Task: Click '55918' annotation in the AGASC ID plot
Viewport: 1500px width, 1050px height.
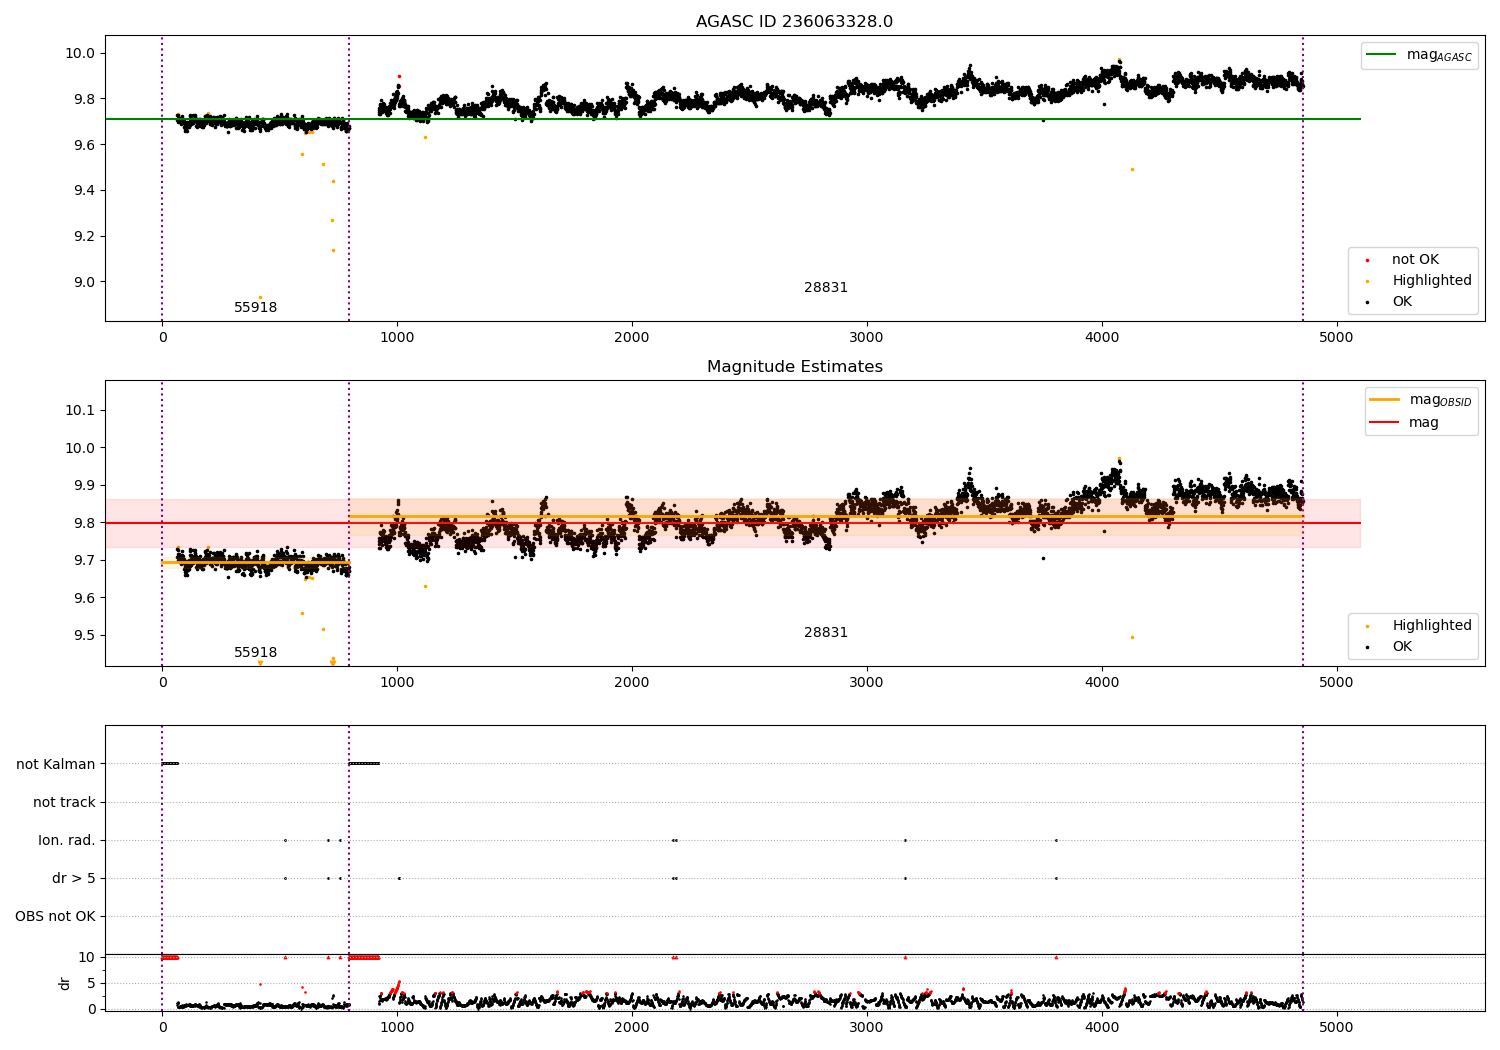Action: 256,308
